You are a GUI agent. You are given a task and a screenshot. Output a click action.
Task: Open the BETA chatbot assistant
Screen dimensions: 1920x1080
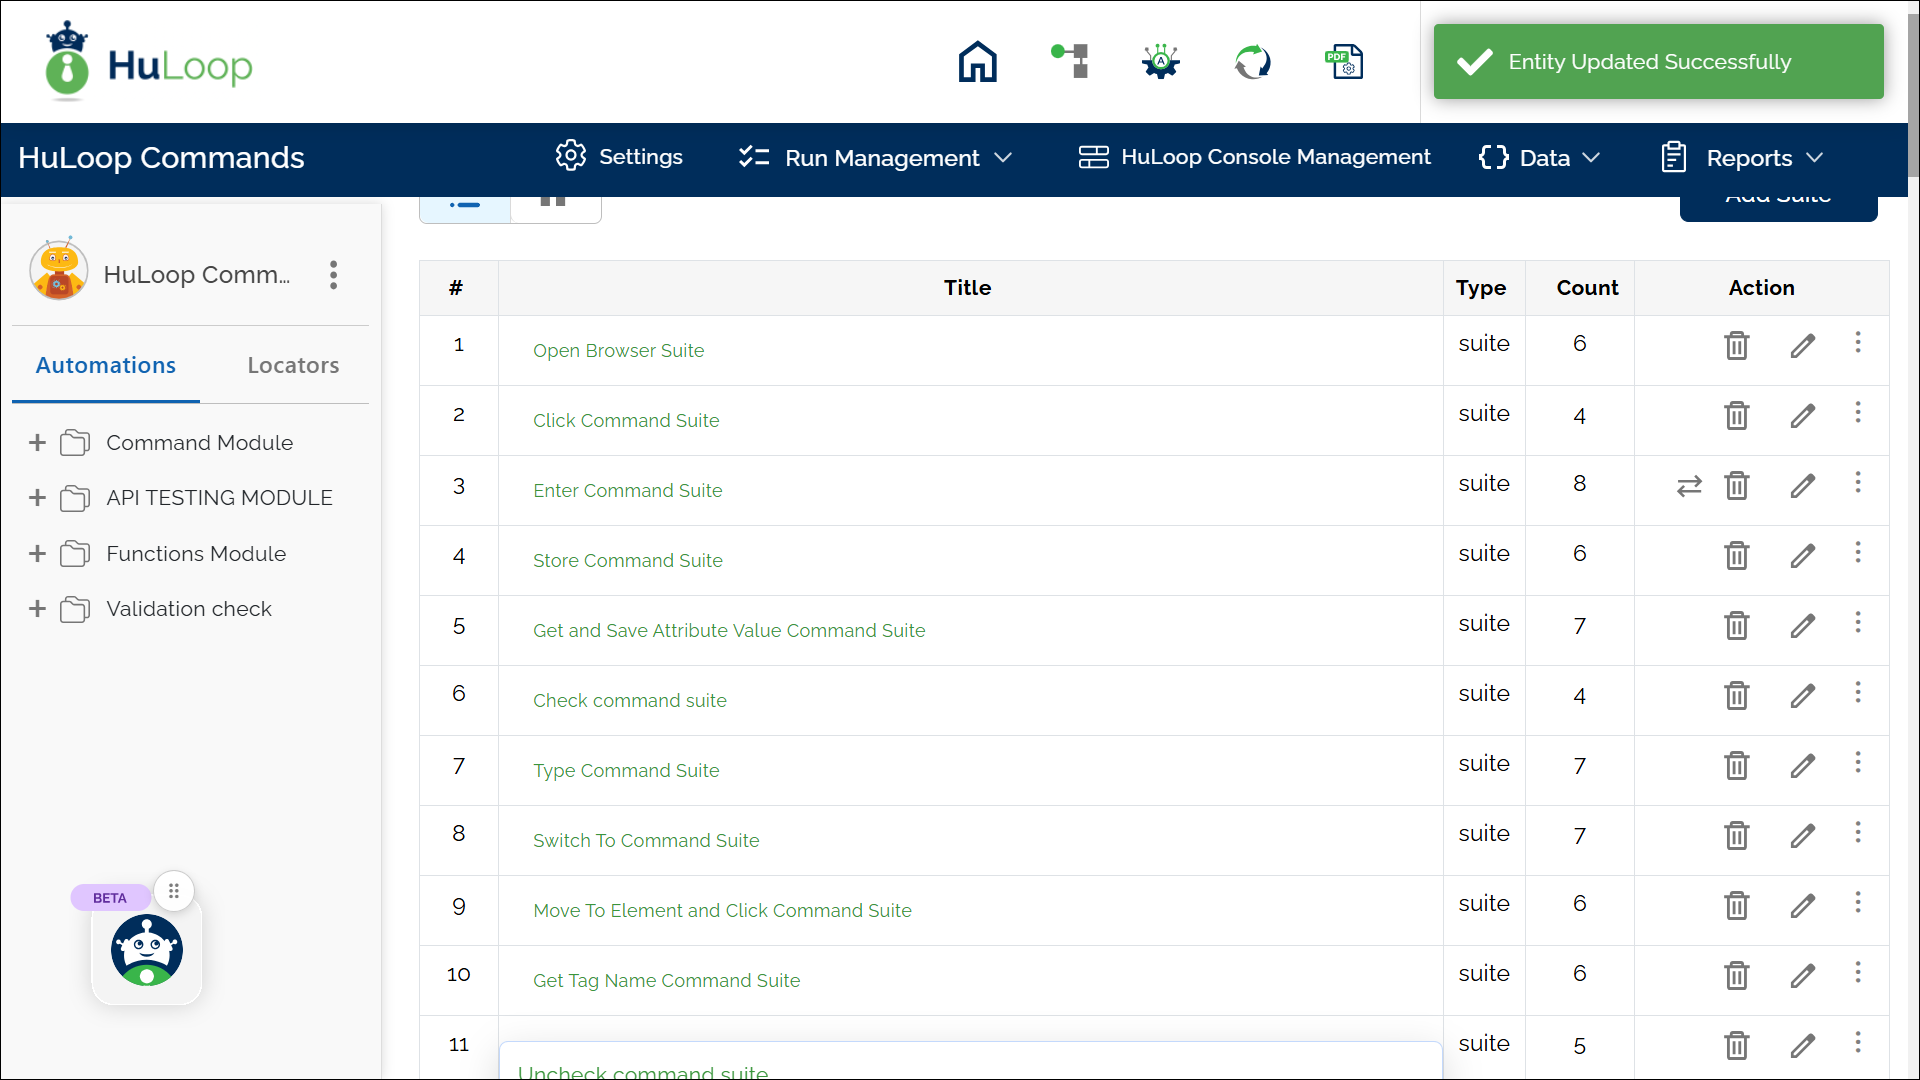click(147, 950)
